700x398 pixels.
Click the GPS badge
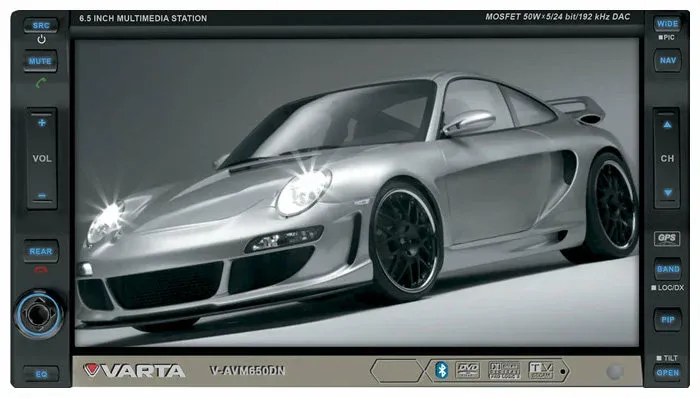(x=667, y=238)
